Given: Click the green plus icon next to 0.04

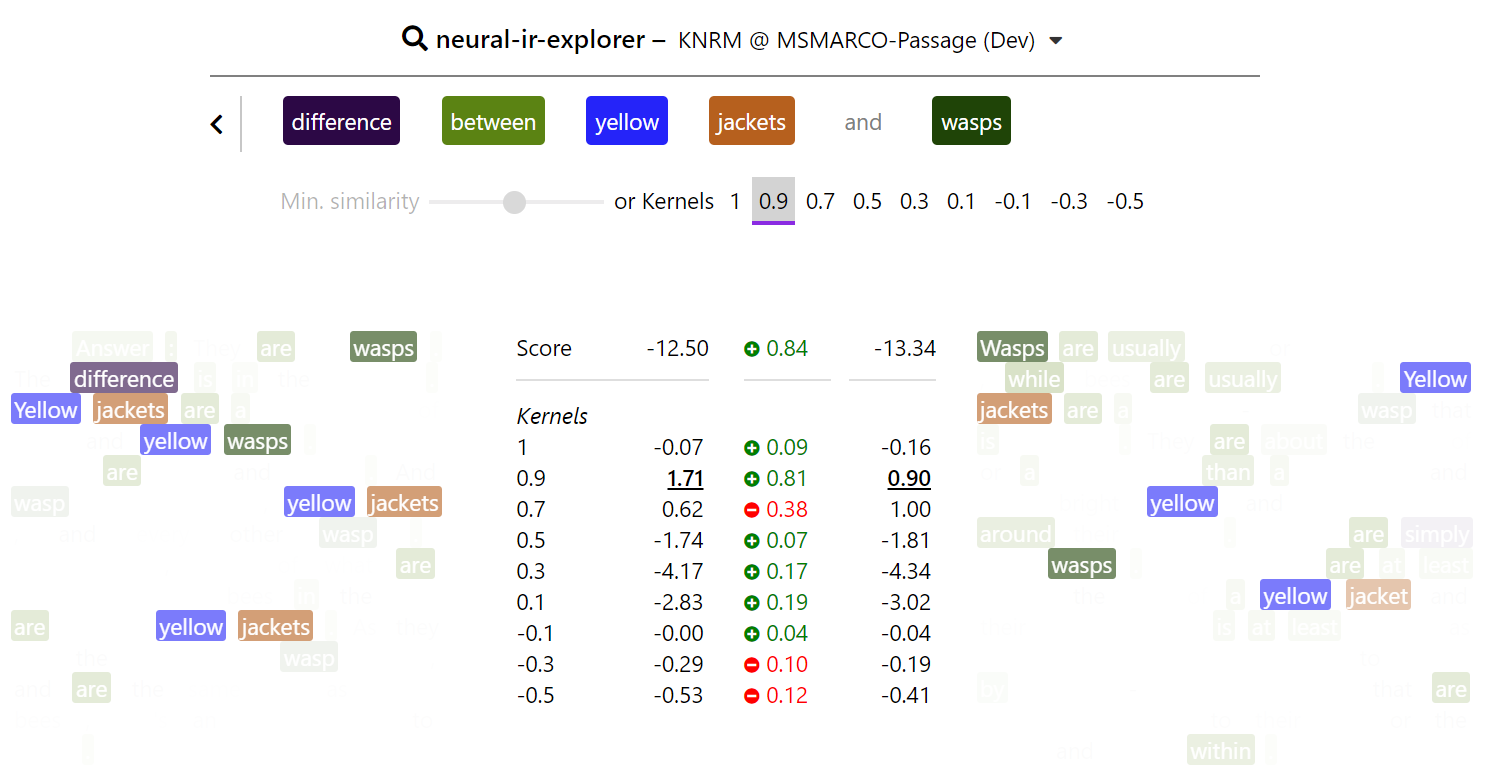Looking at the screenshot, I should click(x=752, y=633).
